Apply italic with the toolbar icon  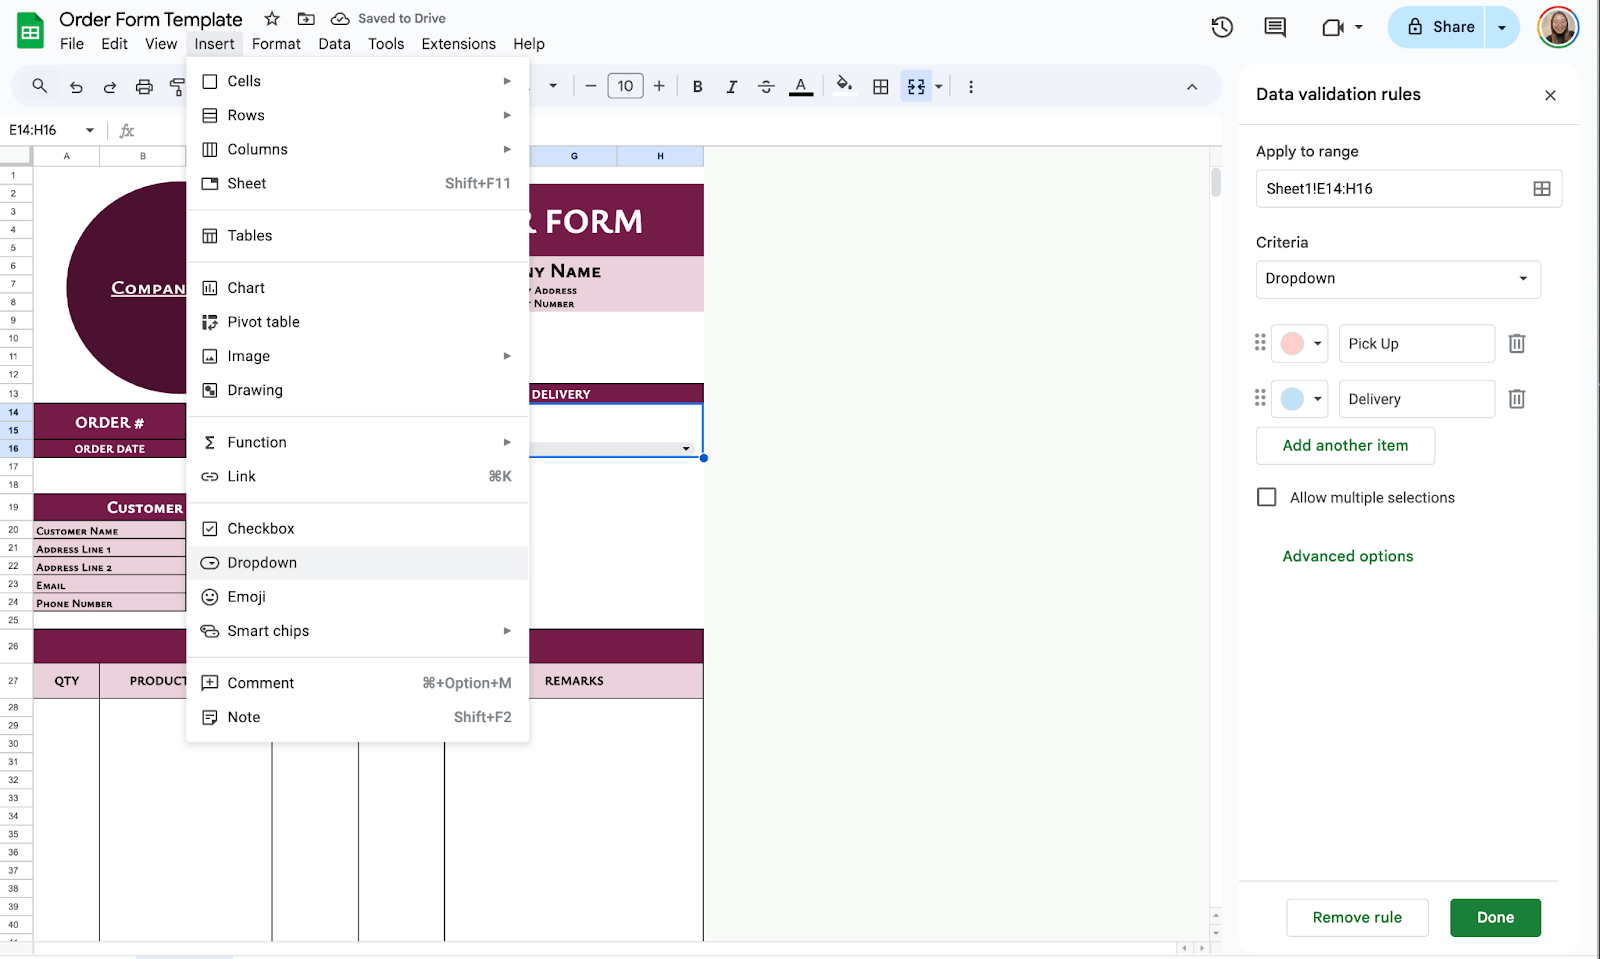(x=731, y=87)
